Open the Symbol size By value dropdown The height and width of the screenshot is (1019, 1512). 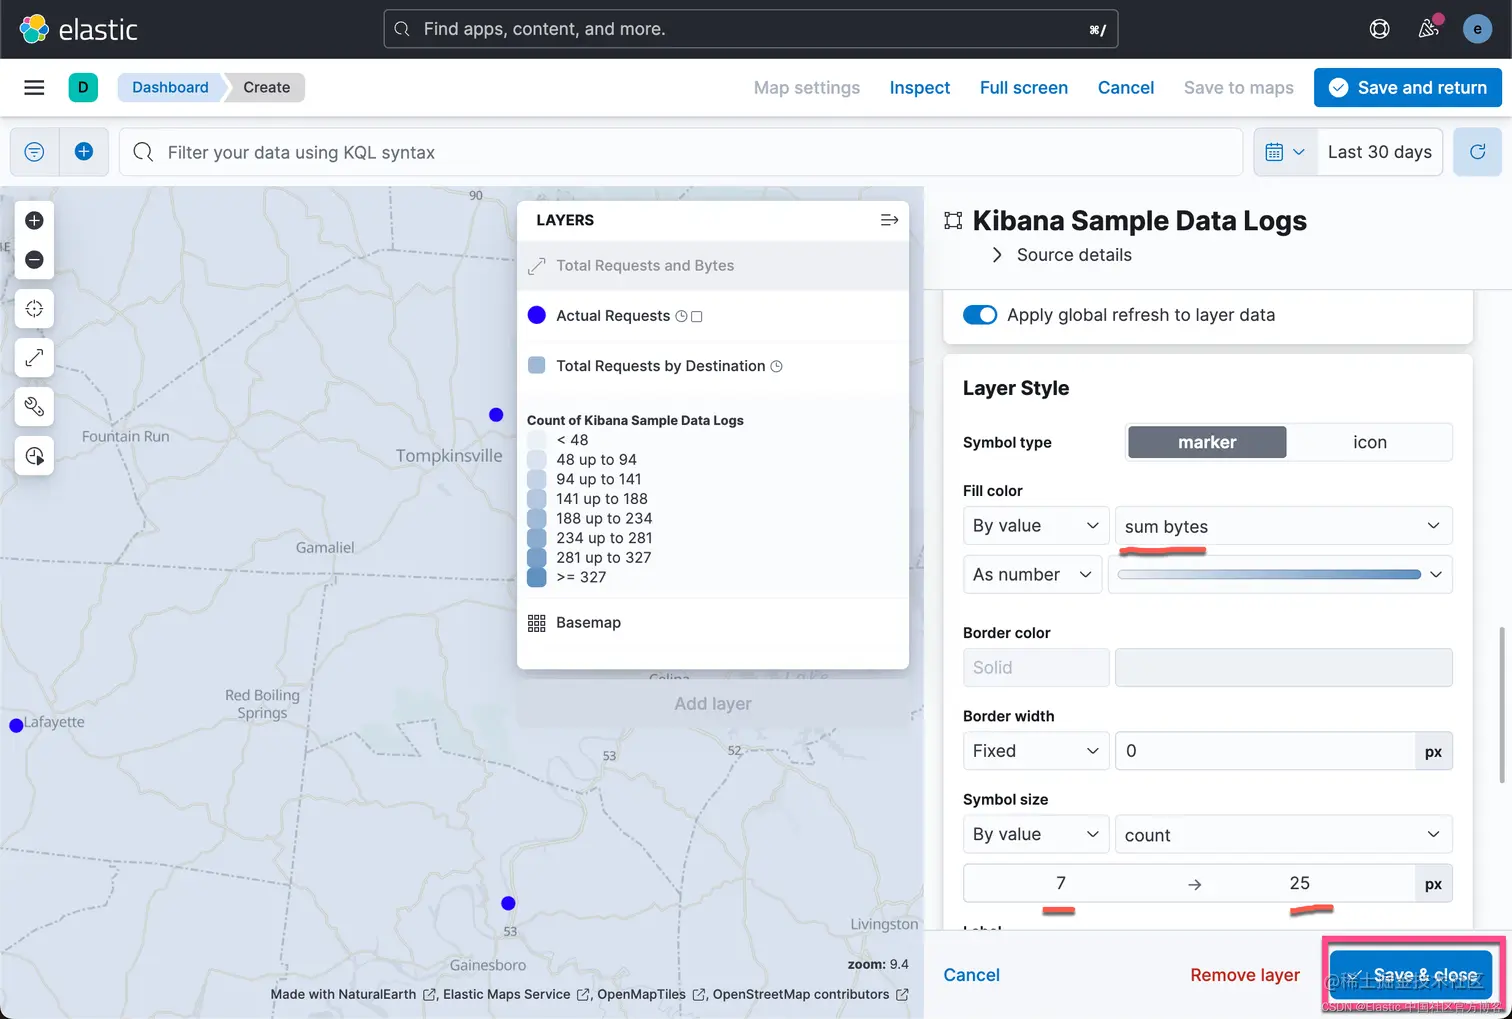click(x=1036, y=834)
